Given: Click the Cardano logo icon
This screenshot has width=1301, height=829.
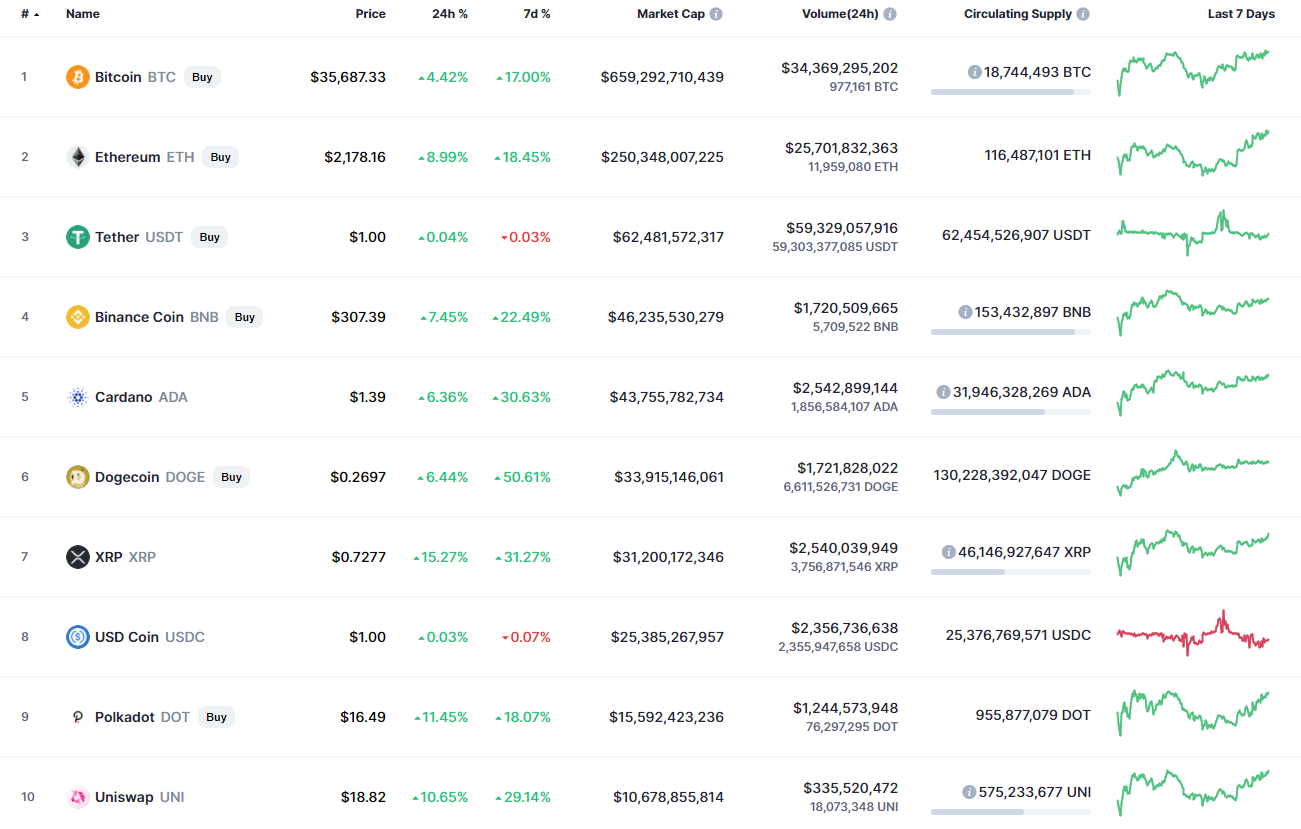Looking at the screenshot, I should click(x=77, y=397).
